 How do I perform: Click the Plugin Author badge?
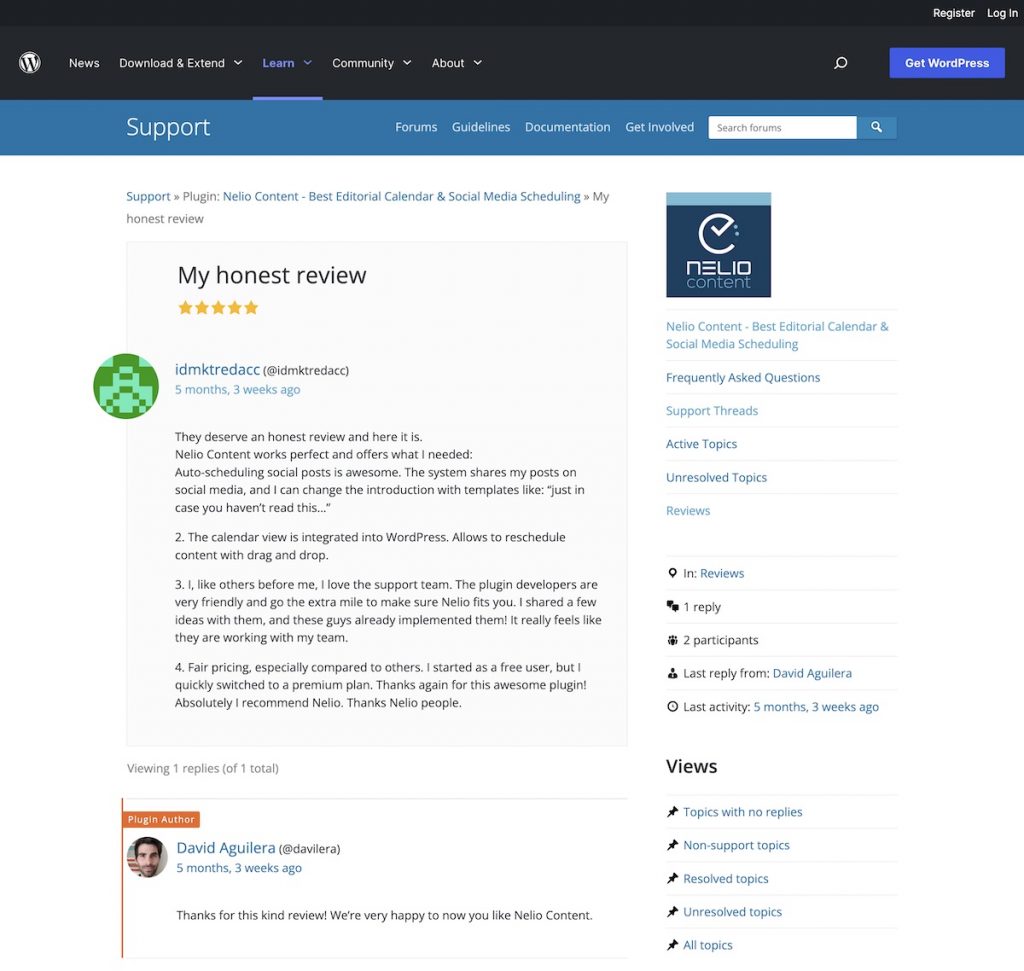point(161,819)
